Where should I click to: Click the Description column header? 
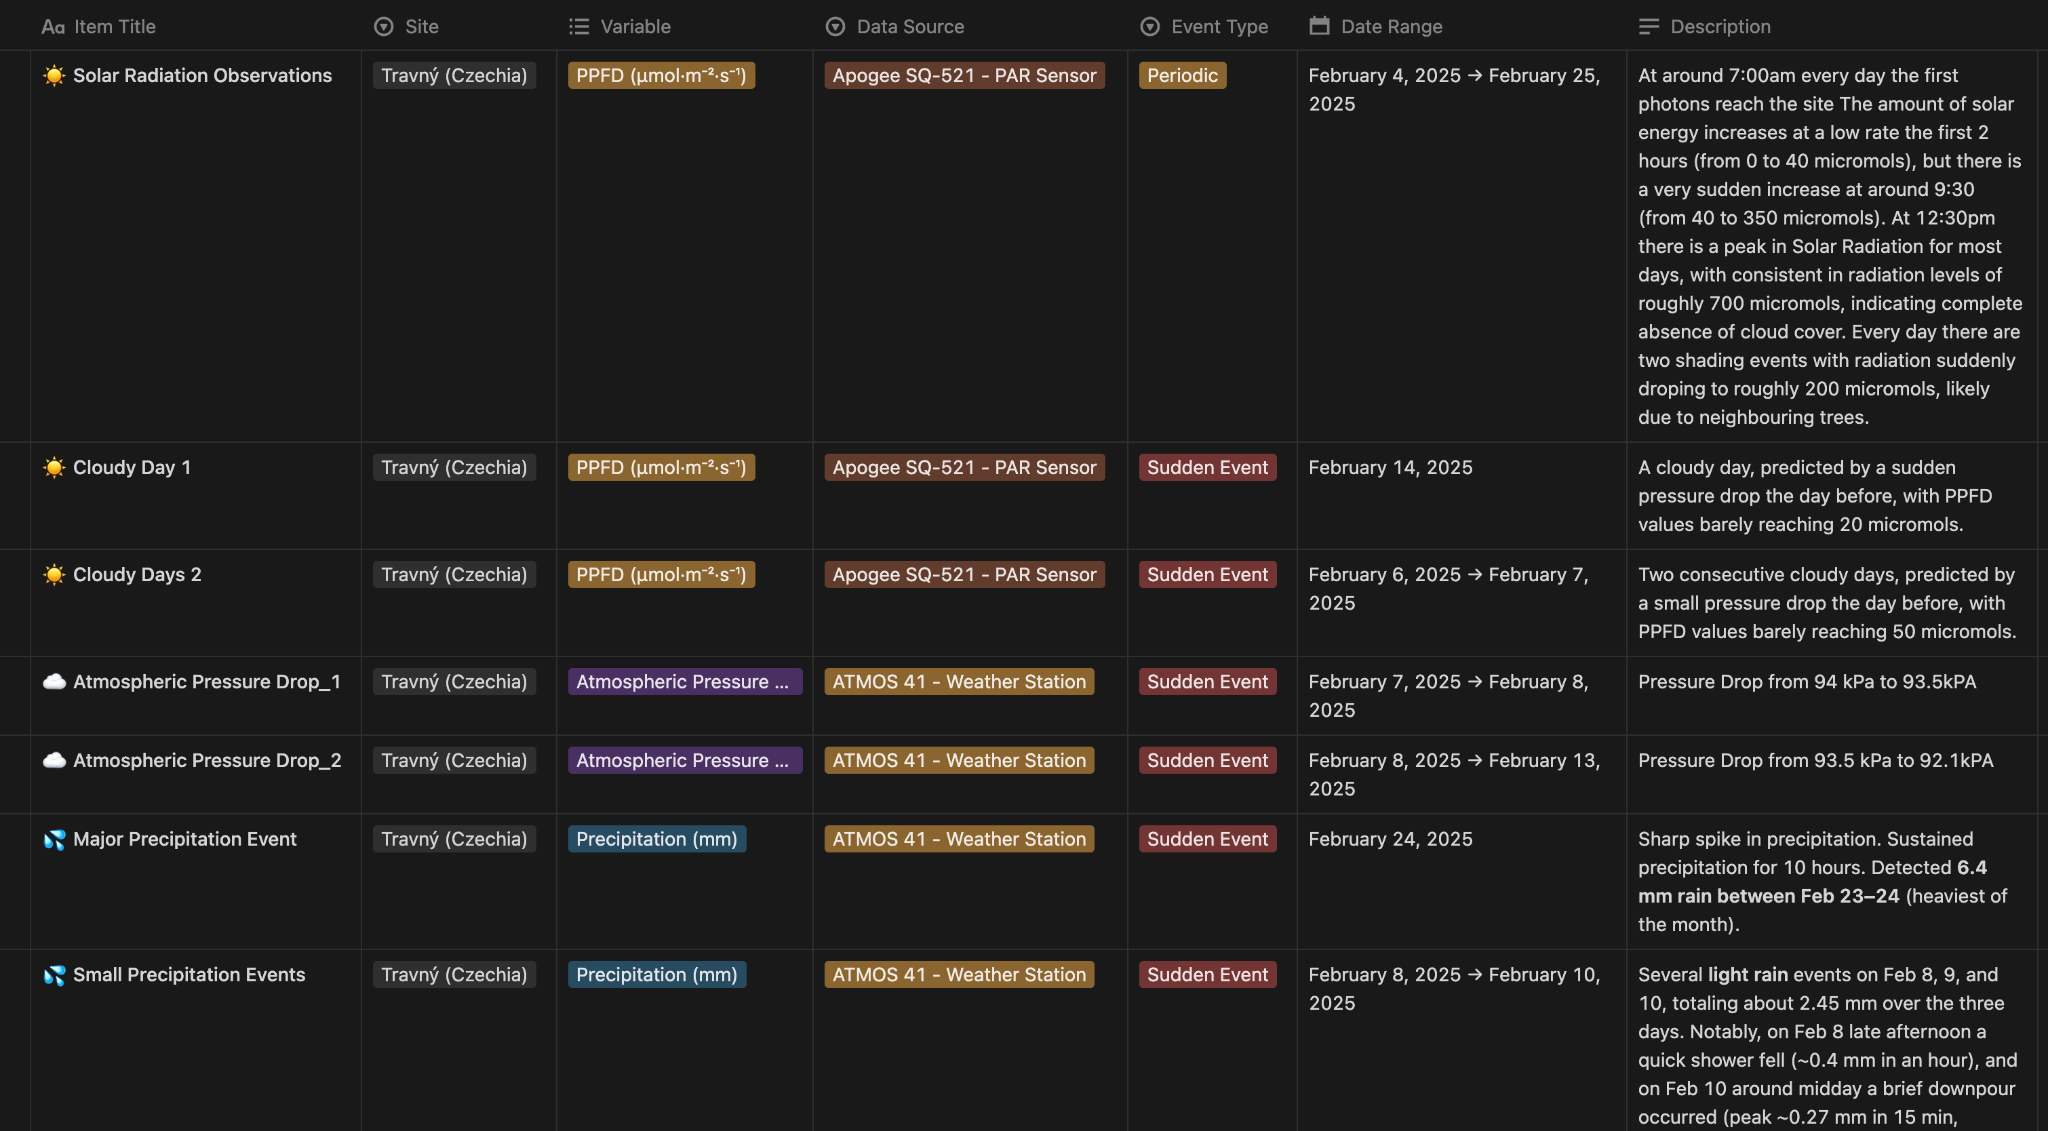point(1719,27)
